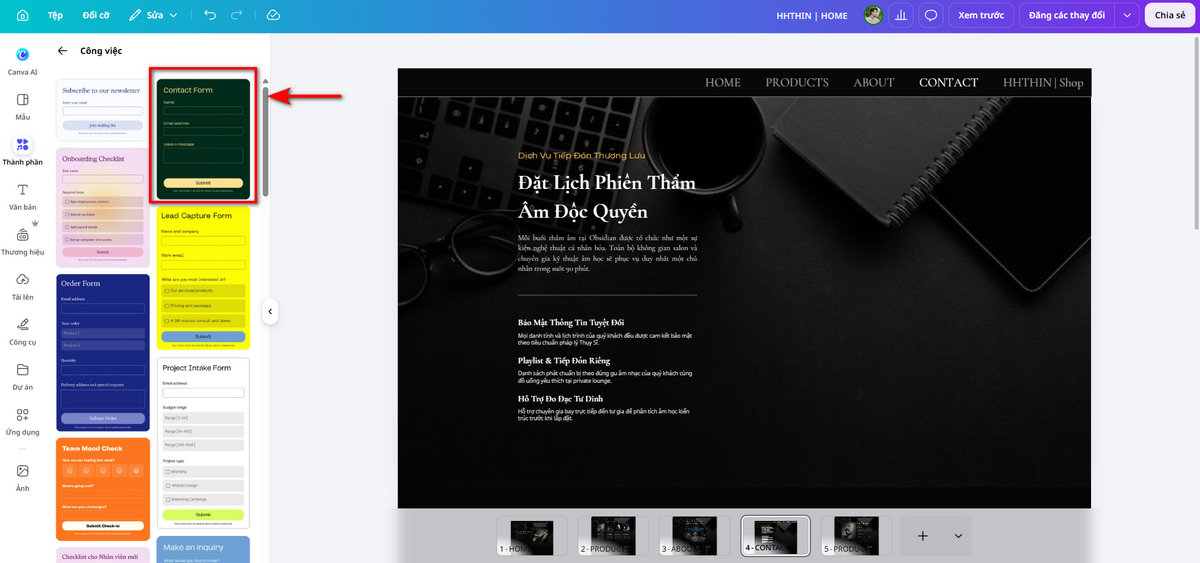Select the Team Mood Check template
Screen dimensions: 1200x563
[103, 488]
